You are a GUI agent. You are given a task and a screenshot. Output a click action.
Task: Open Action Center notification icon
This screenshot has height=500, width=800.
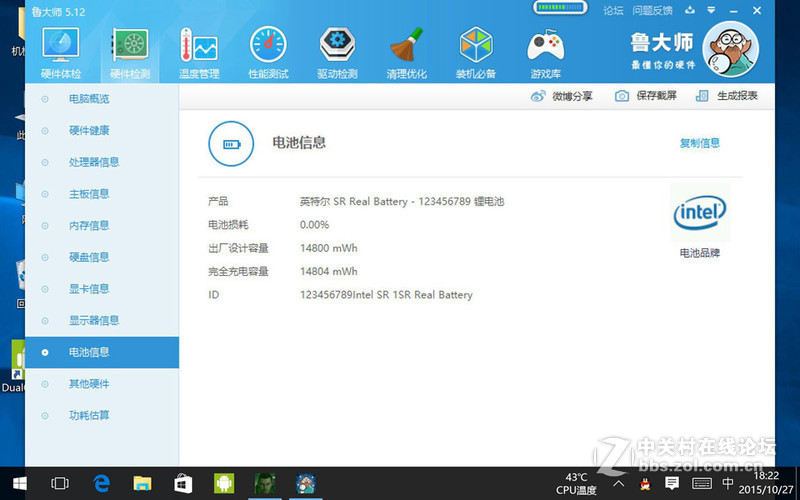click(x=672, y=483)
